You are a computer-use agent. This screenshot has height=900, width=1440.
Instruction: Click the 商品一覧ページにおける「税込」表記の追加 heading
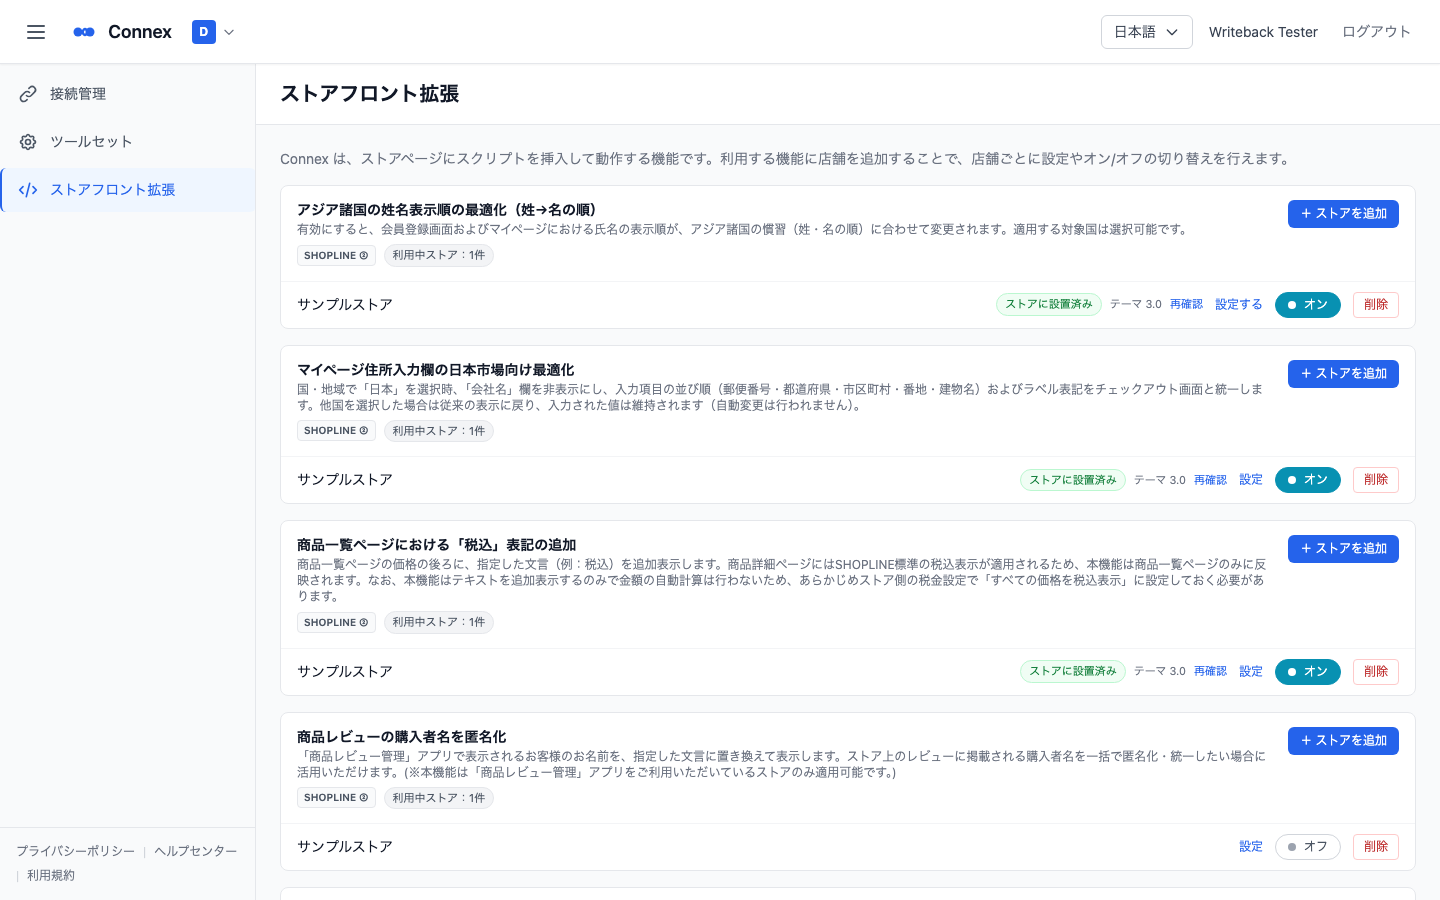436,545
